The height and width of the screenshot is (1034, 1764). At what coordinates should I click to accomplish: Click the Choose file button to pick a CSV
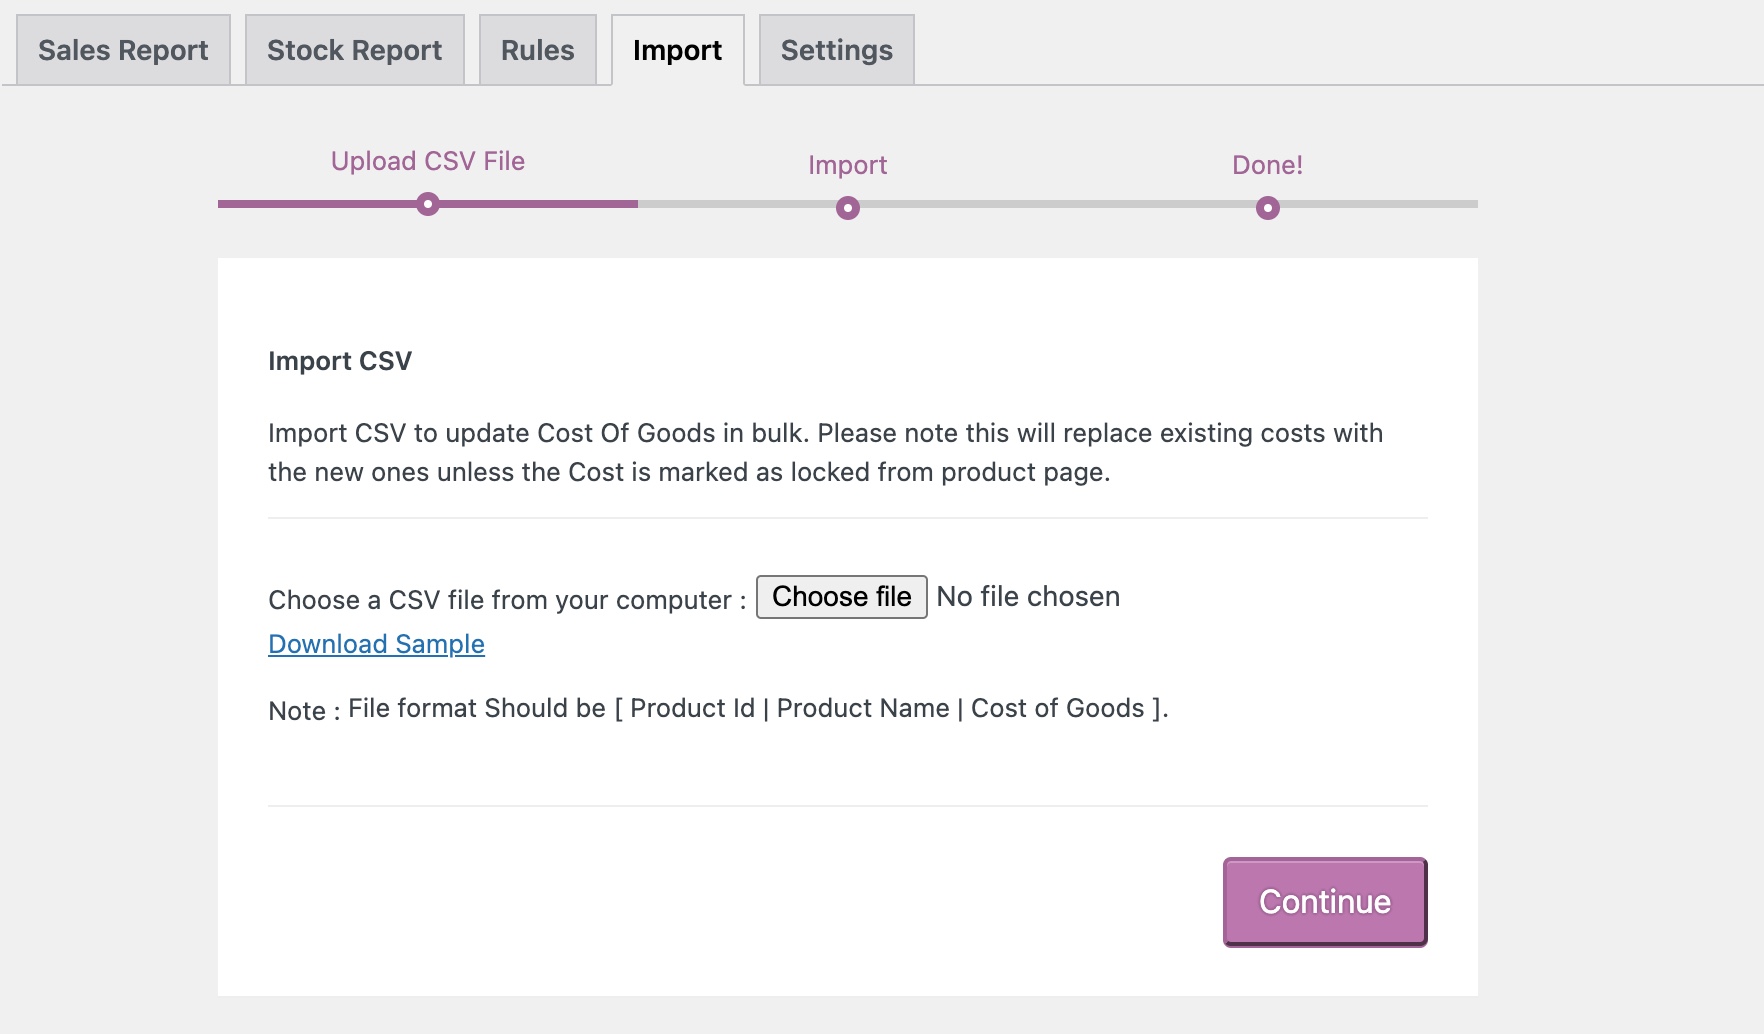pyautogui.click(x=841, y=596)
